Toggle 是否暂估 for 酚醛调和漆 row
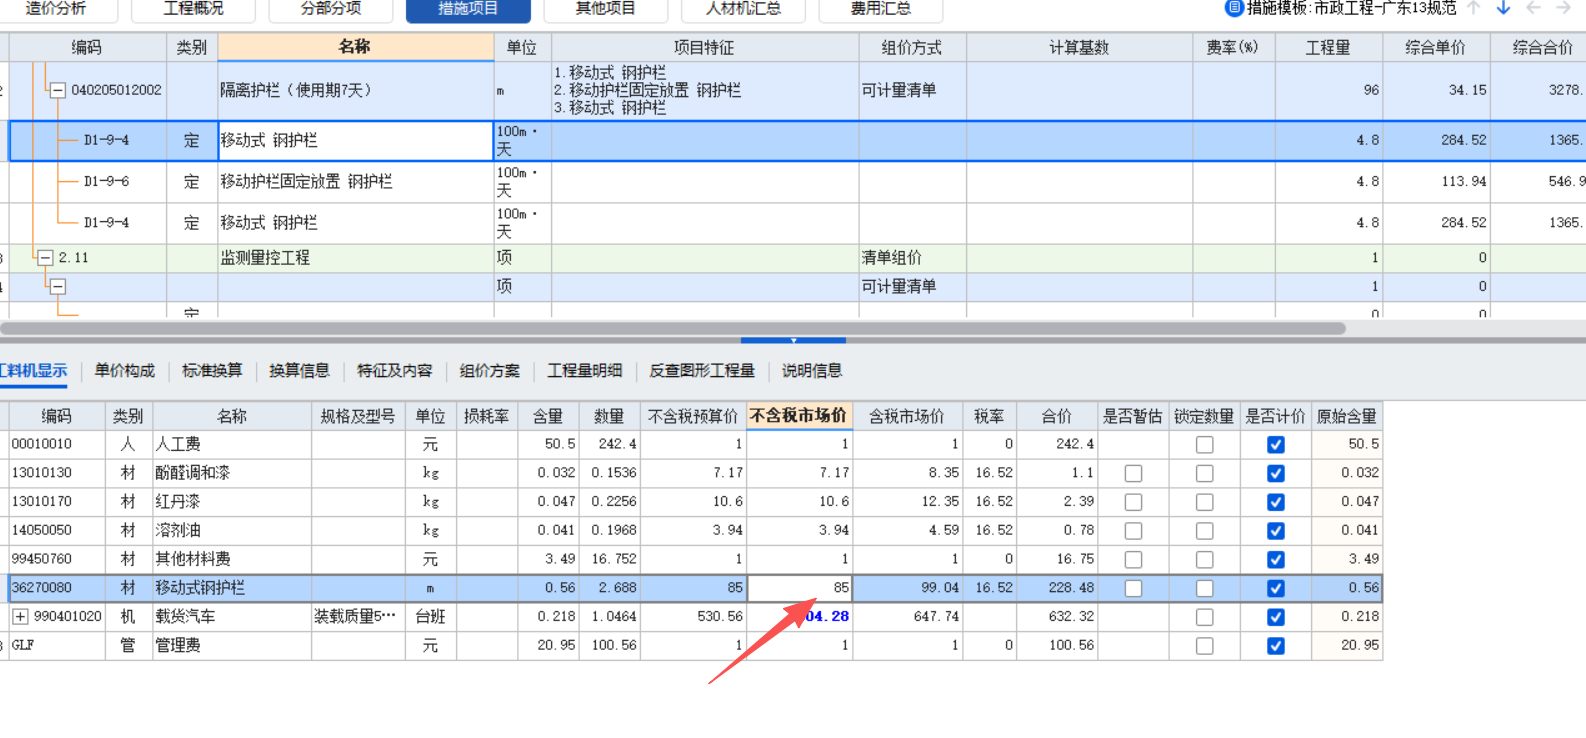 pyautogui.click(x=1133, y=473)
